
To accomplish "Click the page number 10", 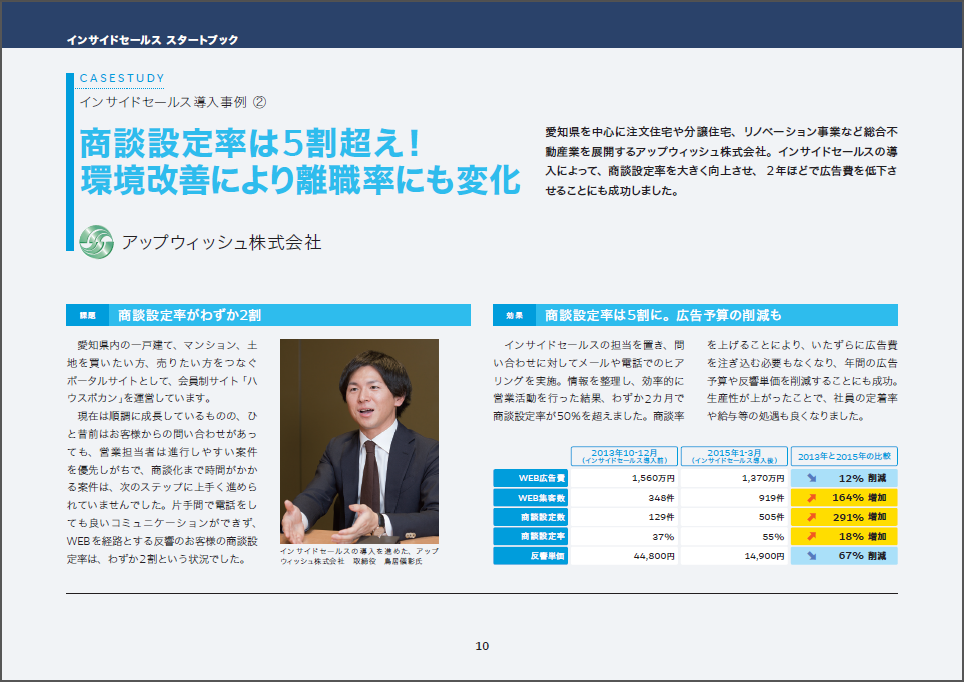I will coord(482,646).
